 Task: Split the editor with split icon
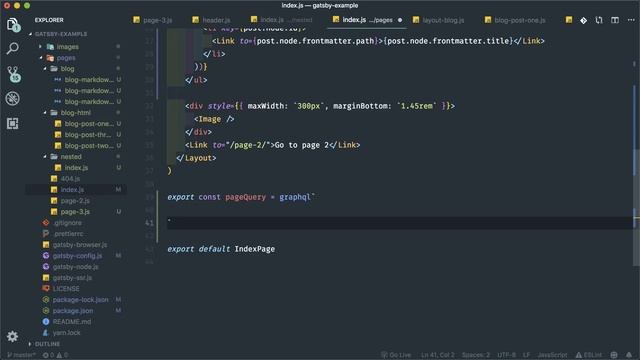(615, 20)
